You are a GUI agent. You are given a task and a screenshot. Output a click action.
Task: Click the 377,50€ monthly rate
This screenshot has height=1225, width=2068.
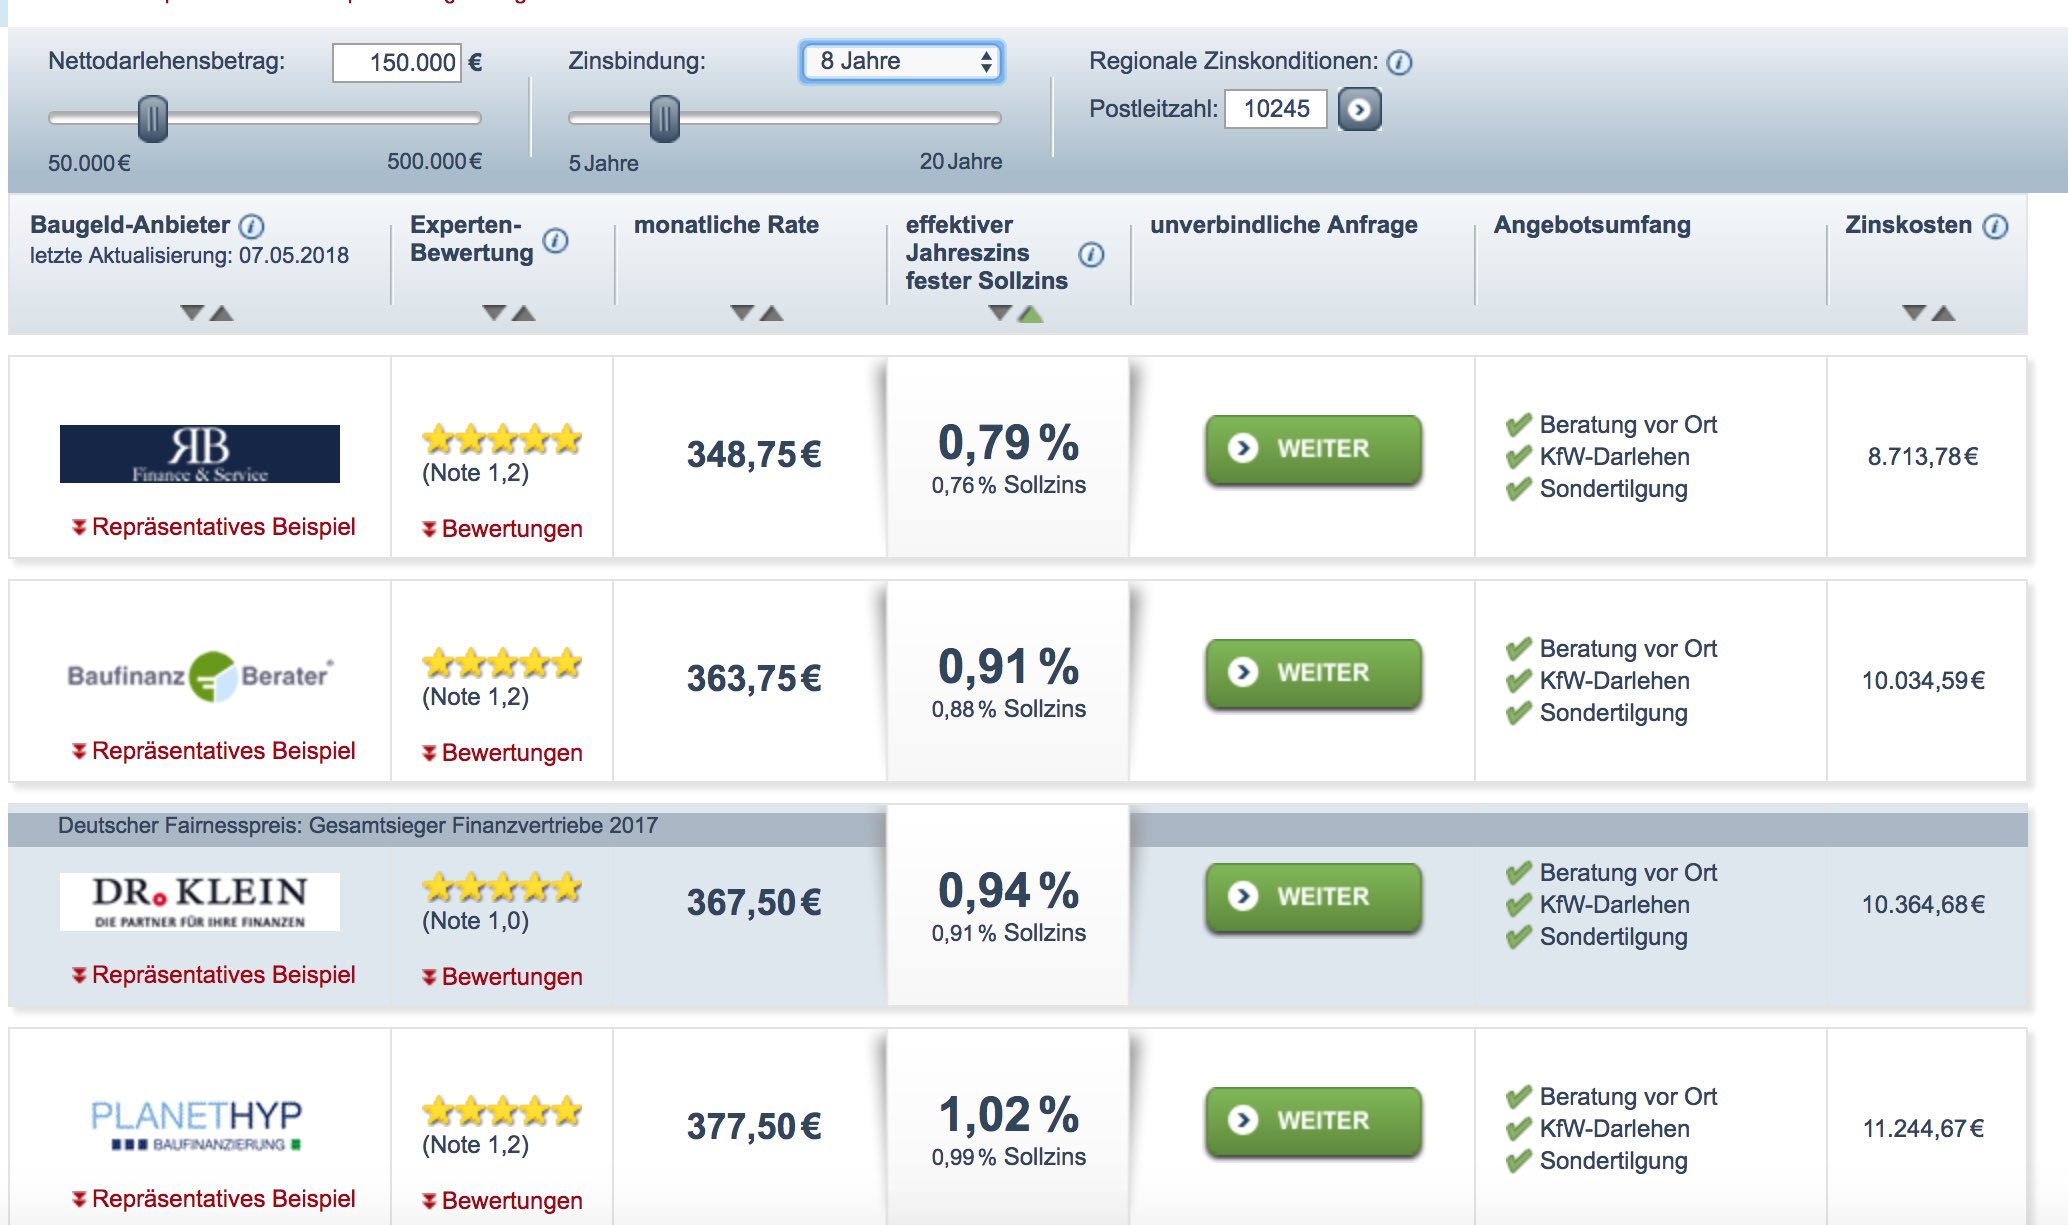(754, 1127)
